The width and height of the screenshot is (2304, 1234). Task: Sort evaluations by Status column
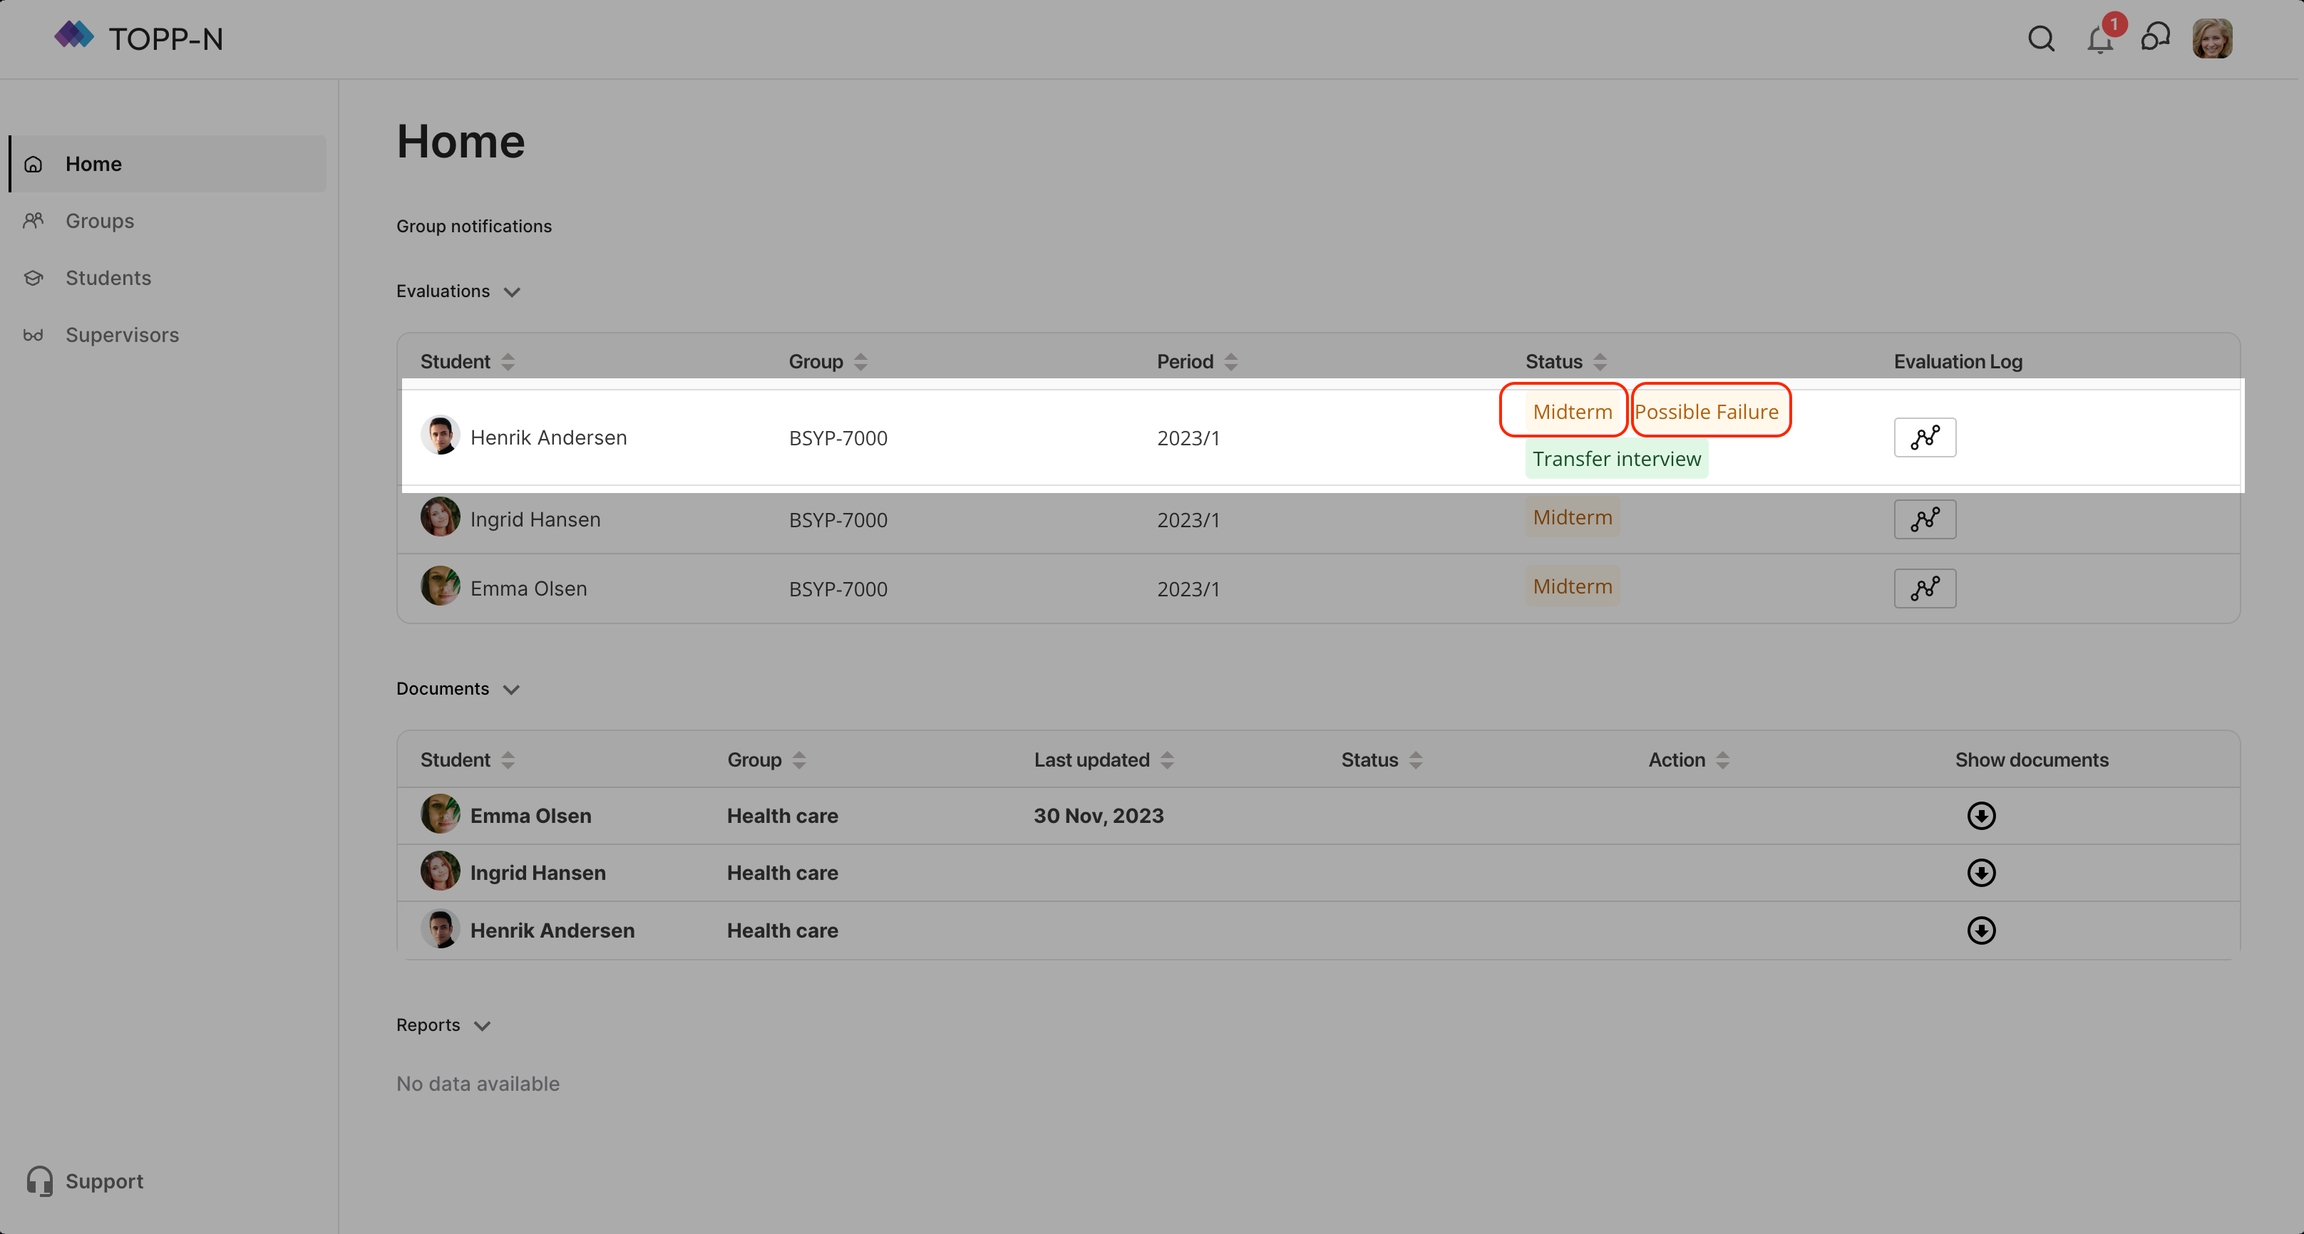coord(1599,362)
